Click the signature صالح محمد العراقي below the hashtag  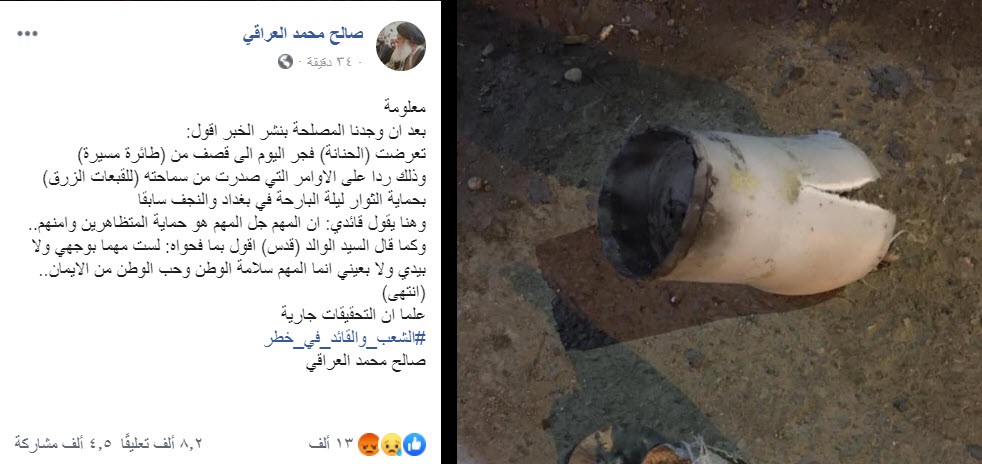[365, 362]
